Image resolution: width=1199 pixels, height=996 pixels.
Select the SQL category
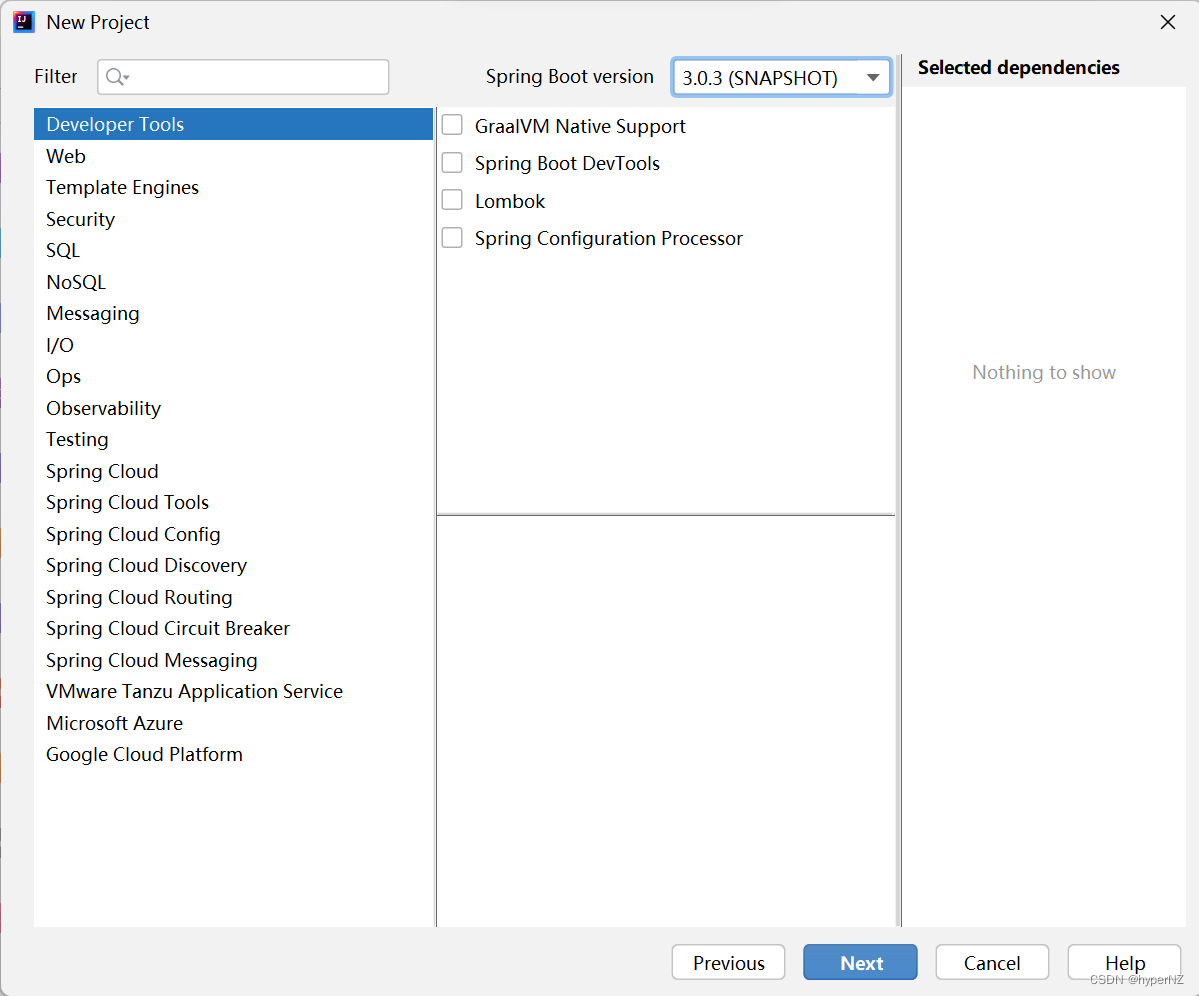click(233, 251)
